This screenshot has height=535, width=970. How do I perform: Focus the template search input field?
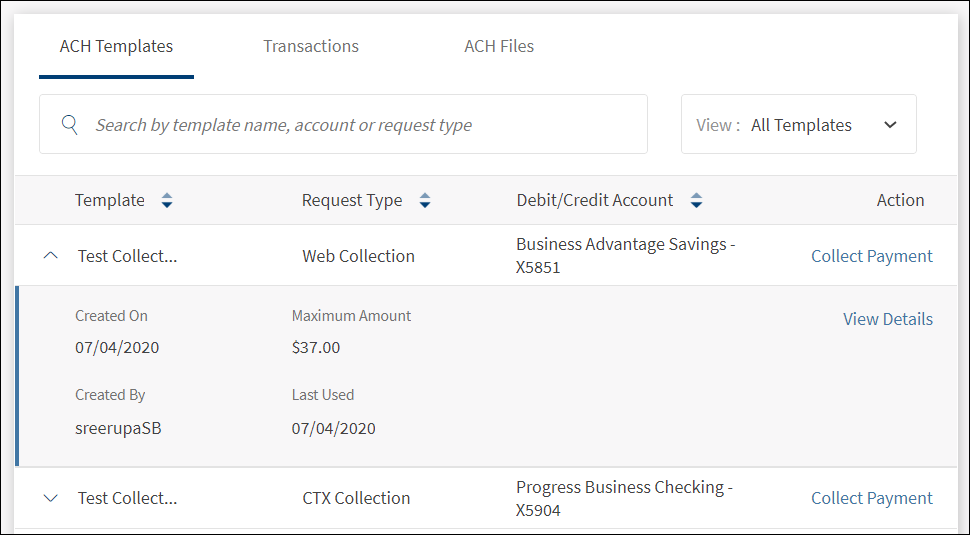point(360,125)
